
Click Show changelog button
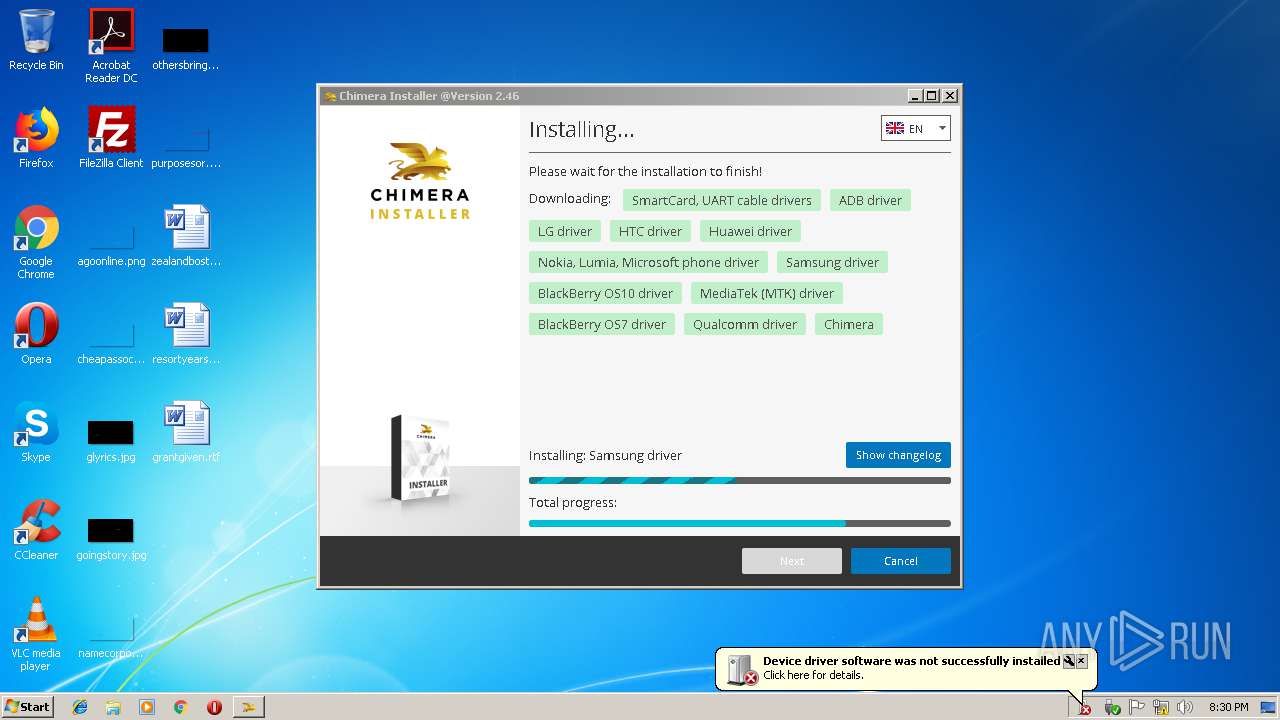point(898,455)
